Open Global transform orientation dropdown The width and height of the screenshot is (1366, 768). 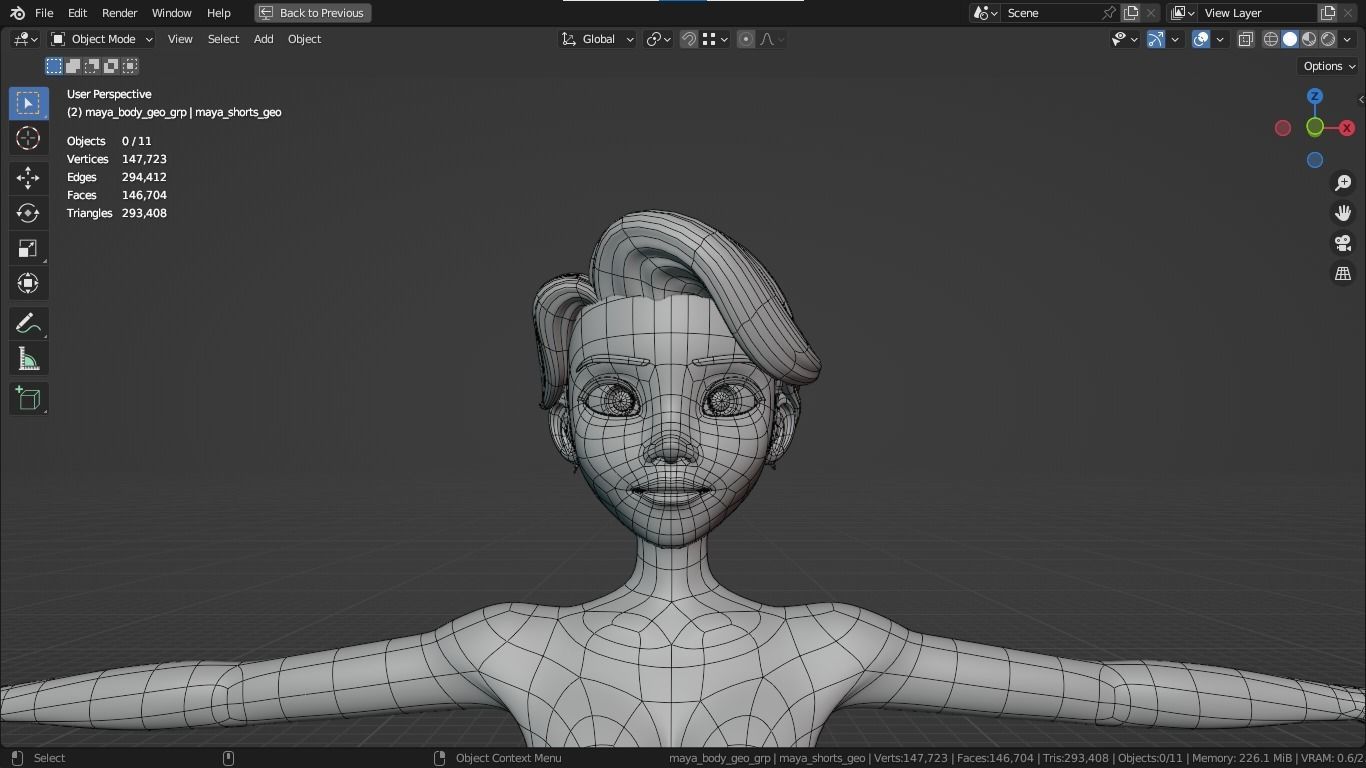tap(597, 39)
